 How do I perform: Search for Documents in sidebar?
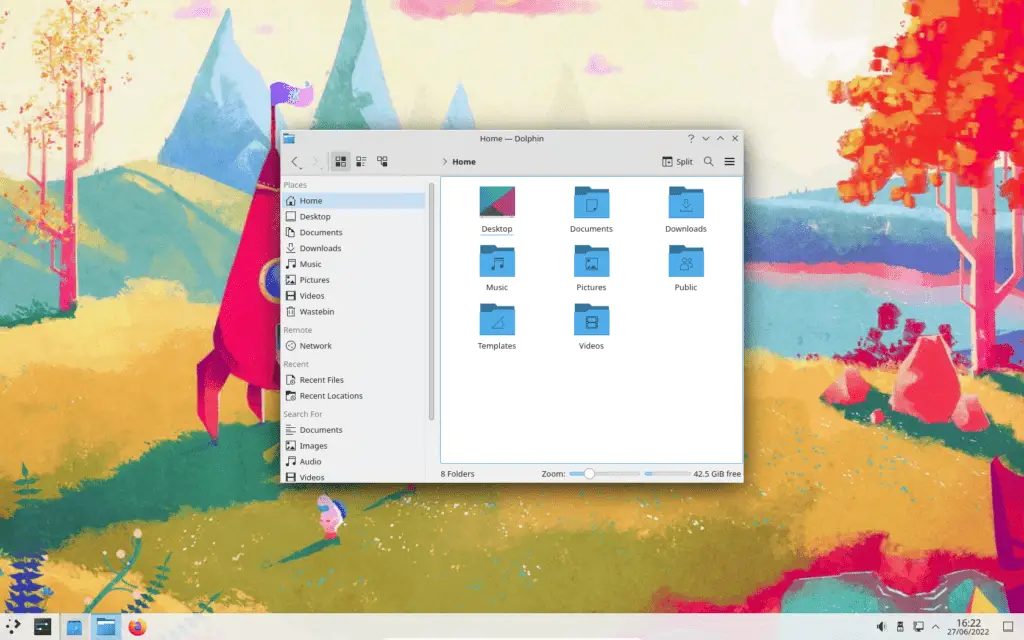[x=353, y=430]
